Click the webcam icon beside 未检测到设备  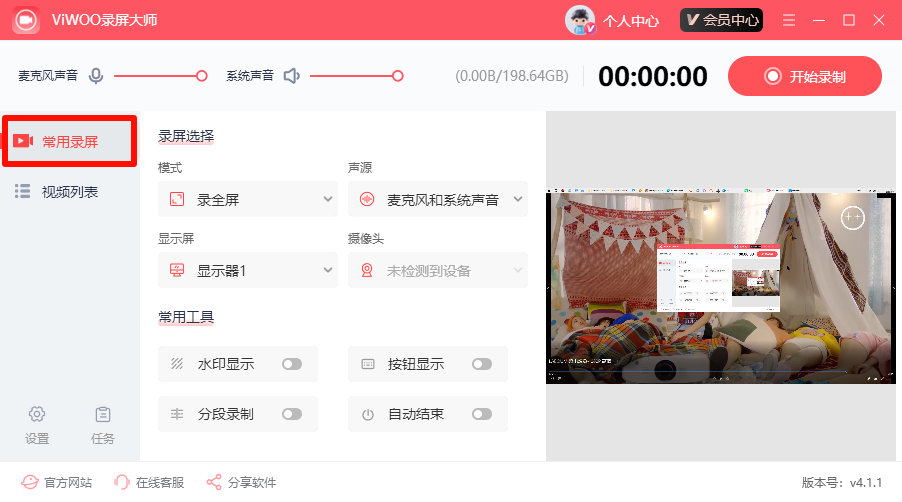click(366, 270)
